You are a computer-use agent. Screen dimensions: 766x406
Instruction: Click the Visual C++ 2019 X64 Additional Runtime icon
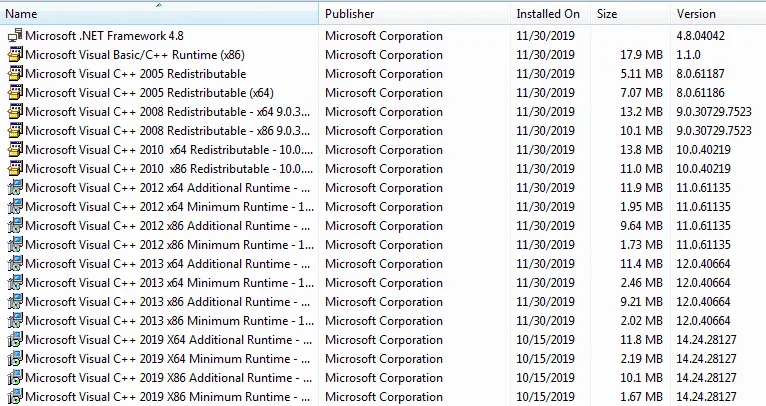click(15, 340)
